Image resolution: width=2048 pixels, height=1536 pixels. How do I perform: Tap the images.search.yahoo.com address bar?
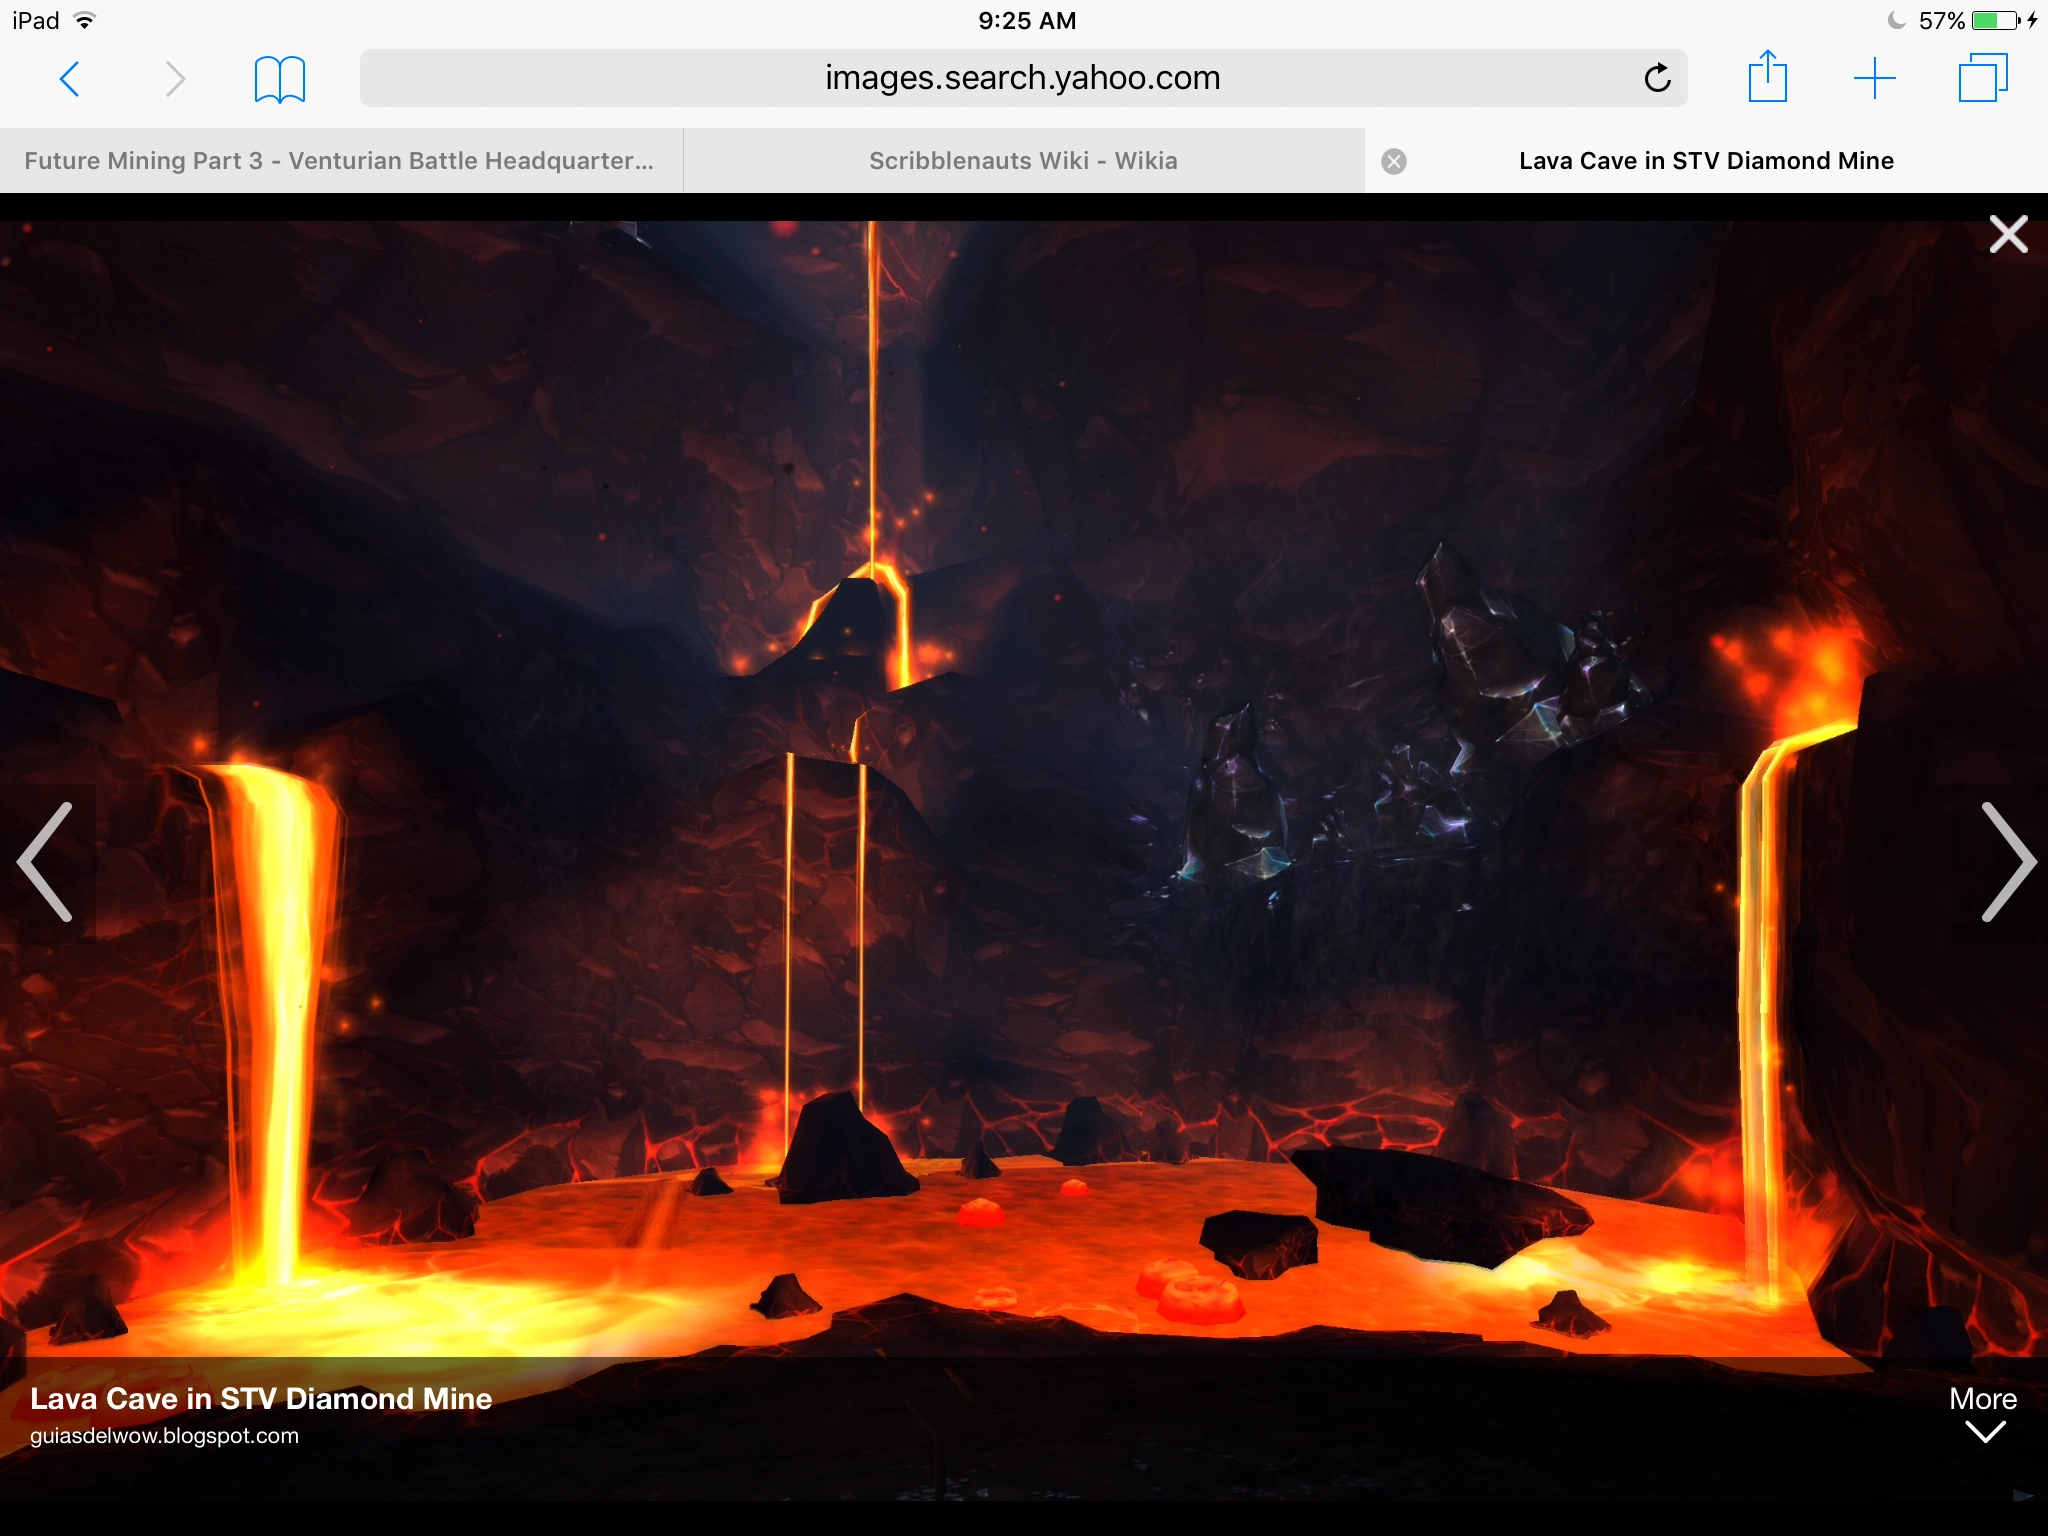pos(1020,78)
